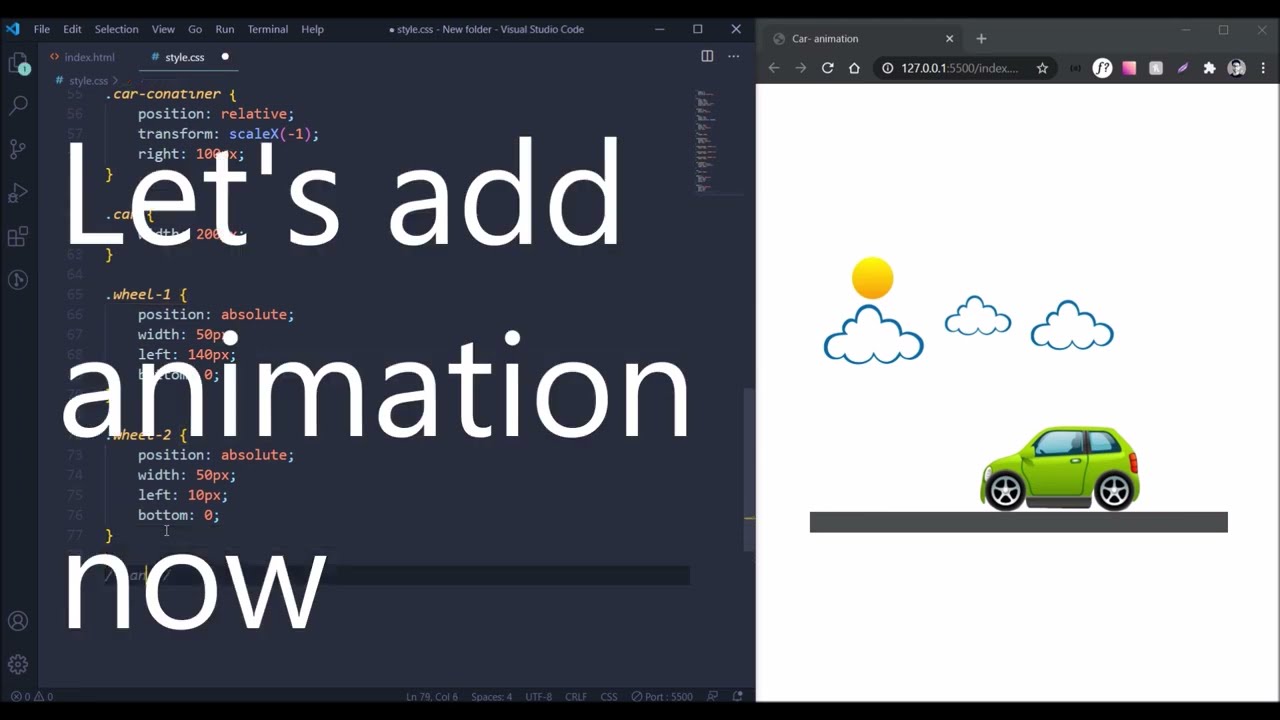1280x720 pixels.
Task: Click the transform: scaleX(-1); line
Action: tap(228, 134)
